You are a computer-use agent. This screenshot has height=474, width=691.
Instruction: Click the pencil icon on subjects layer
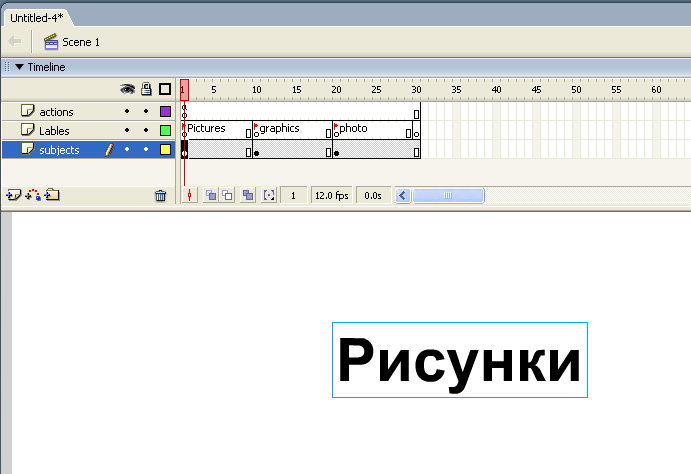pos(109,150)
